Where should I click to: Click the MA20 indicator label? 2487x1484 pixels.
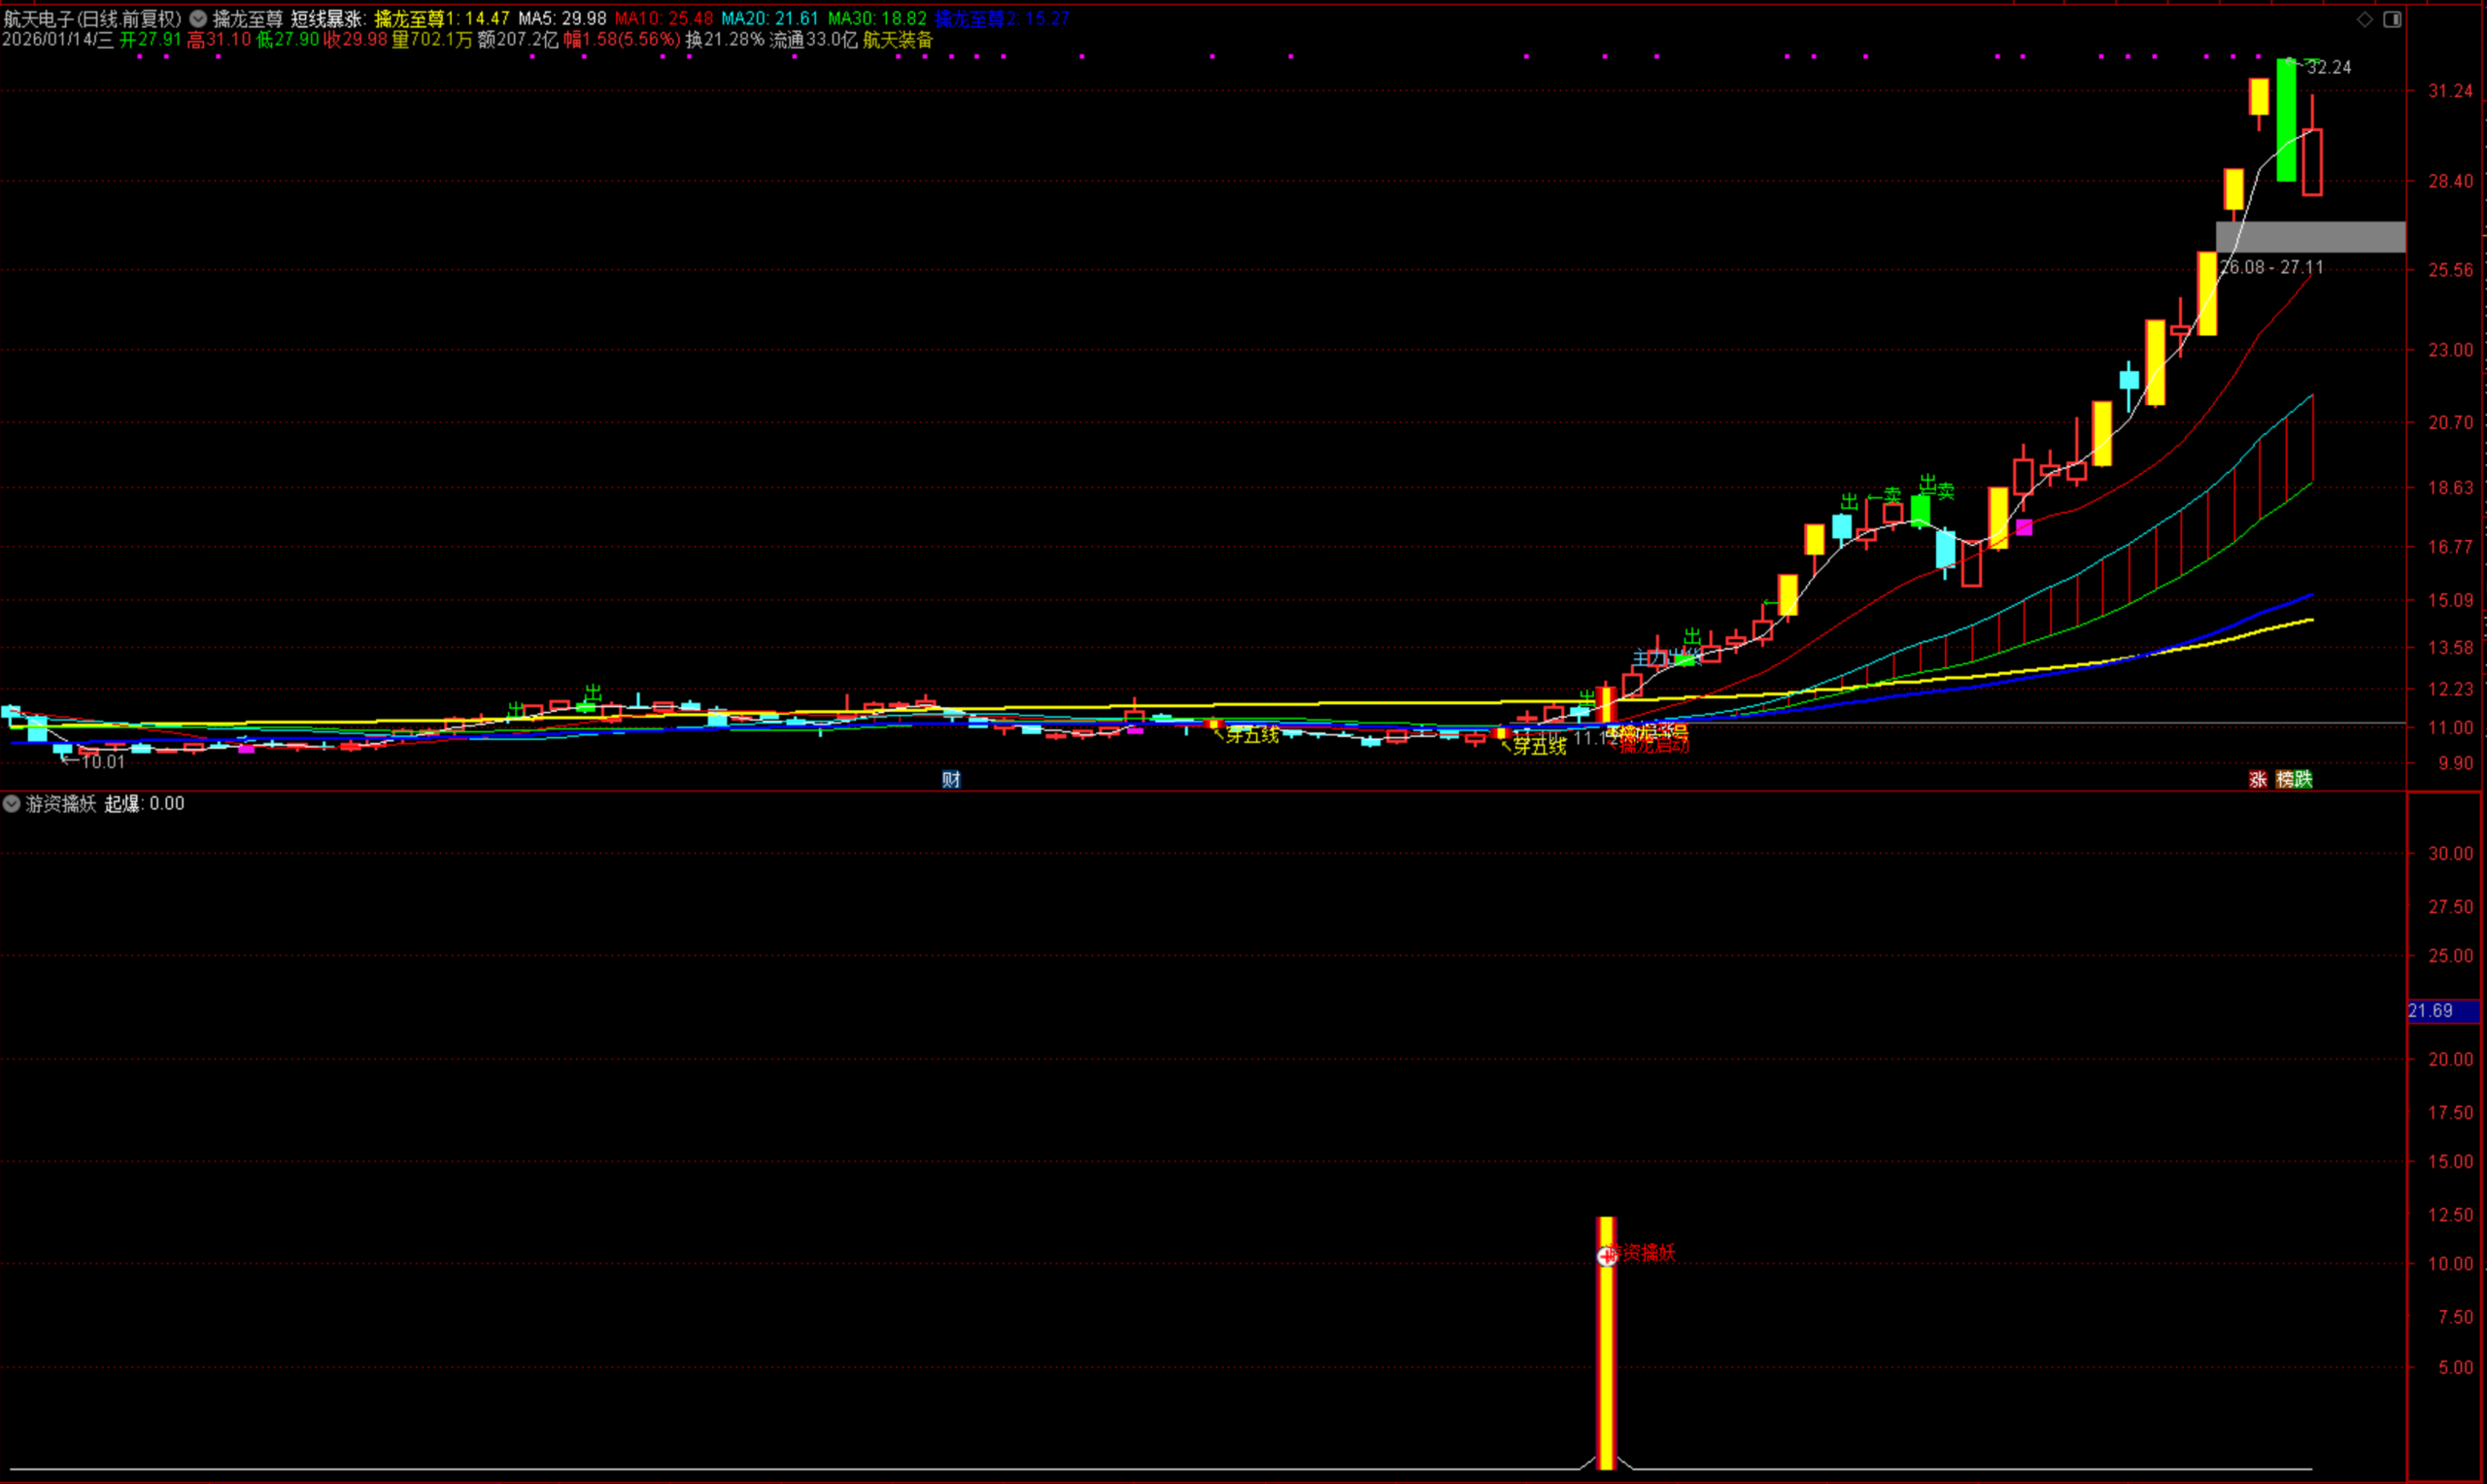pos(769,18)
